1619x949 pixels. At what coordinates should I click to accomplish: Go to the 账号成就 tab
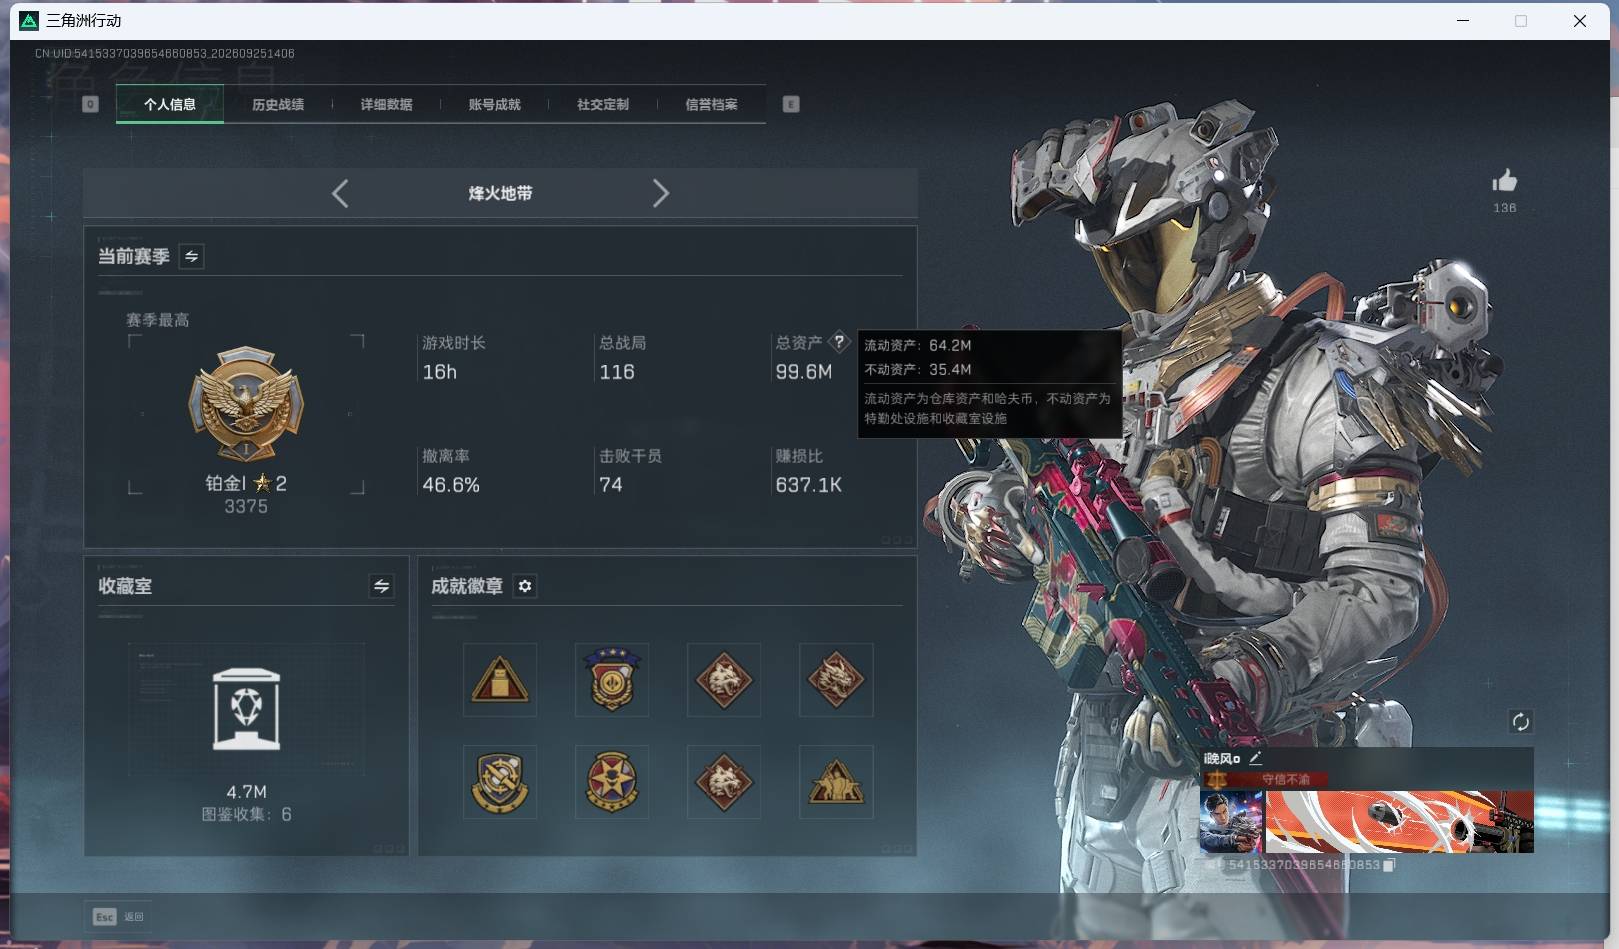pos(494,104)
